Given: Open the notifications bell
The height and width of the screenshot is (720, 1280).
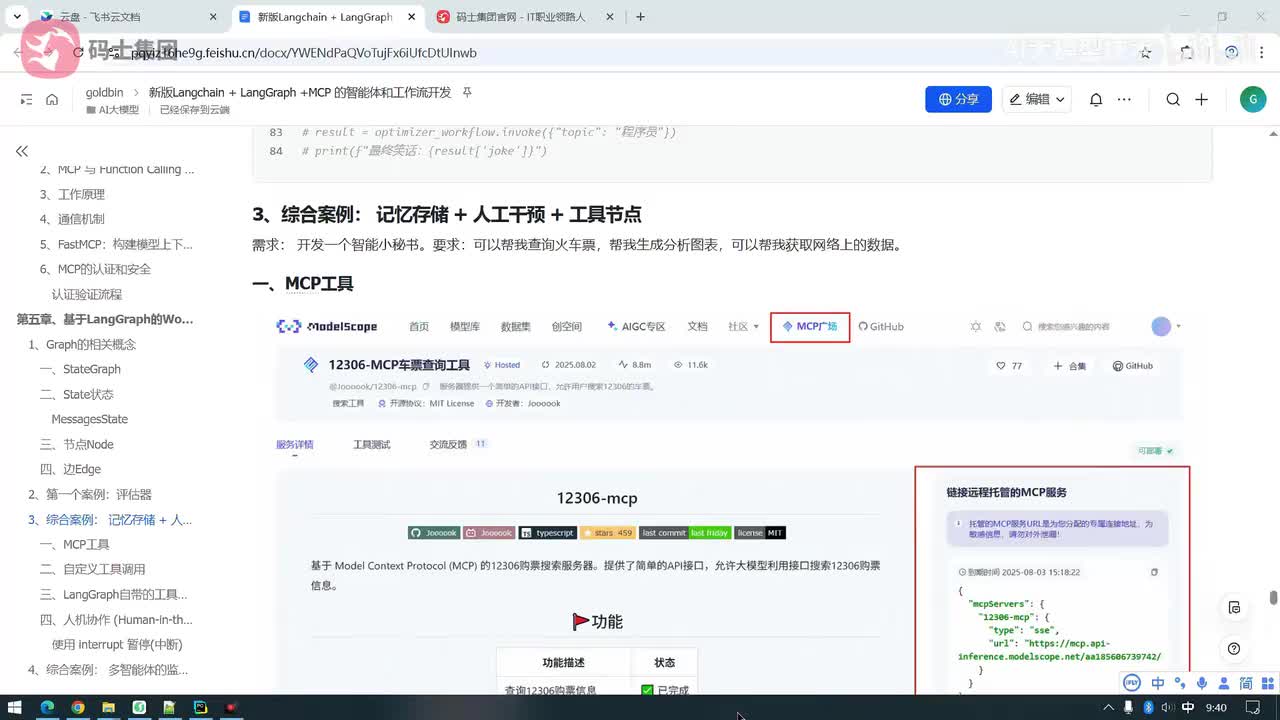Looking at the screenshot, I should [1096, 100].
